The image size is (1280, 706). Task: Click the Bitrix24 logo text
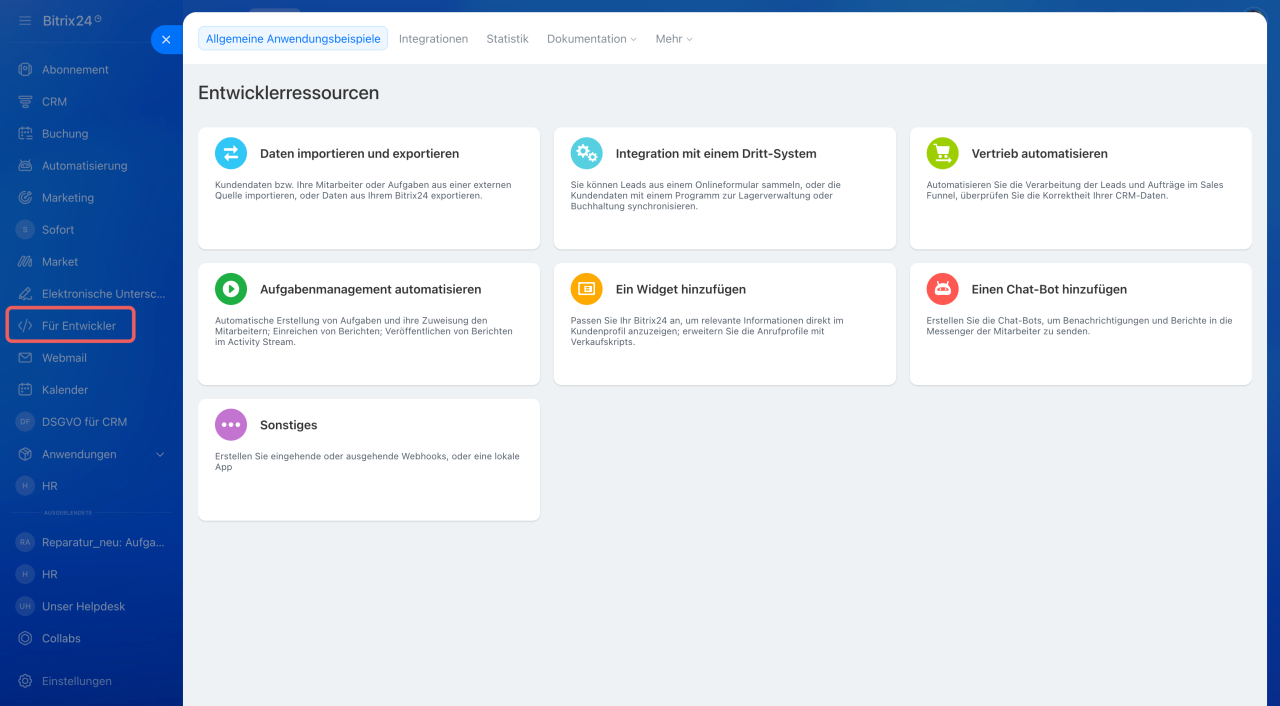(x=72, y=20)
